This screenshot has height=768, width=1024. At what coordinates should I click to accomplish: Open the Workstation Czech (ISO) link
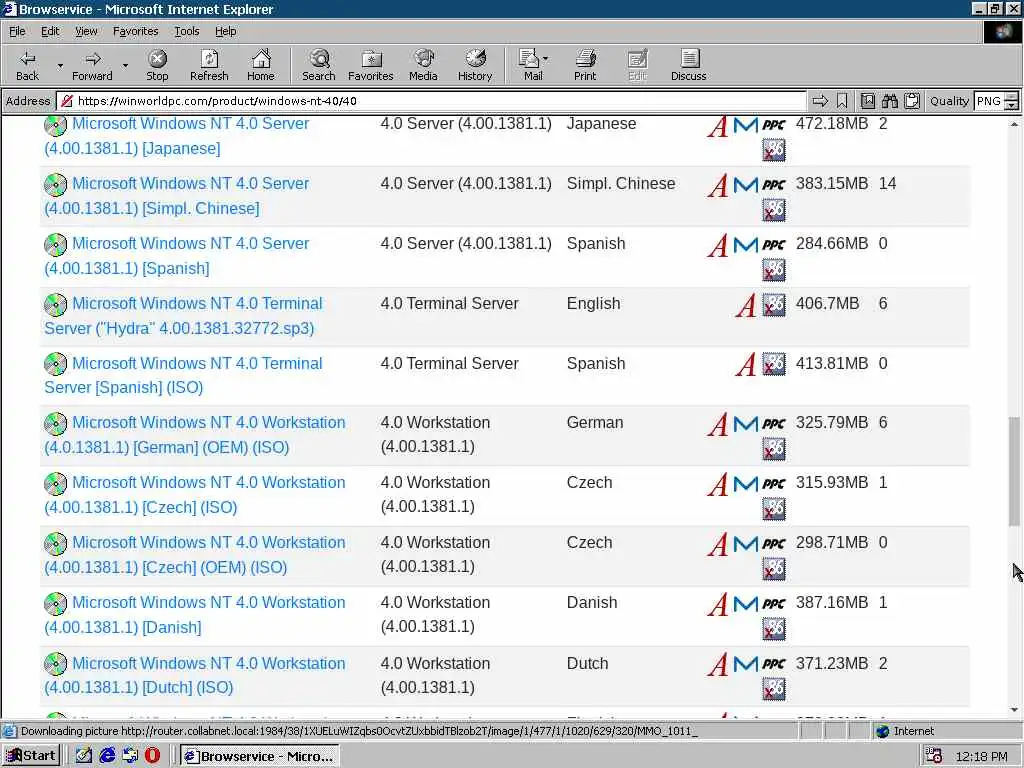[195, 495]
